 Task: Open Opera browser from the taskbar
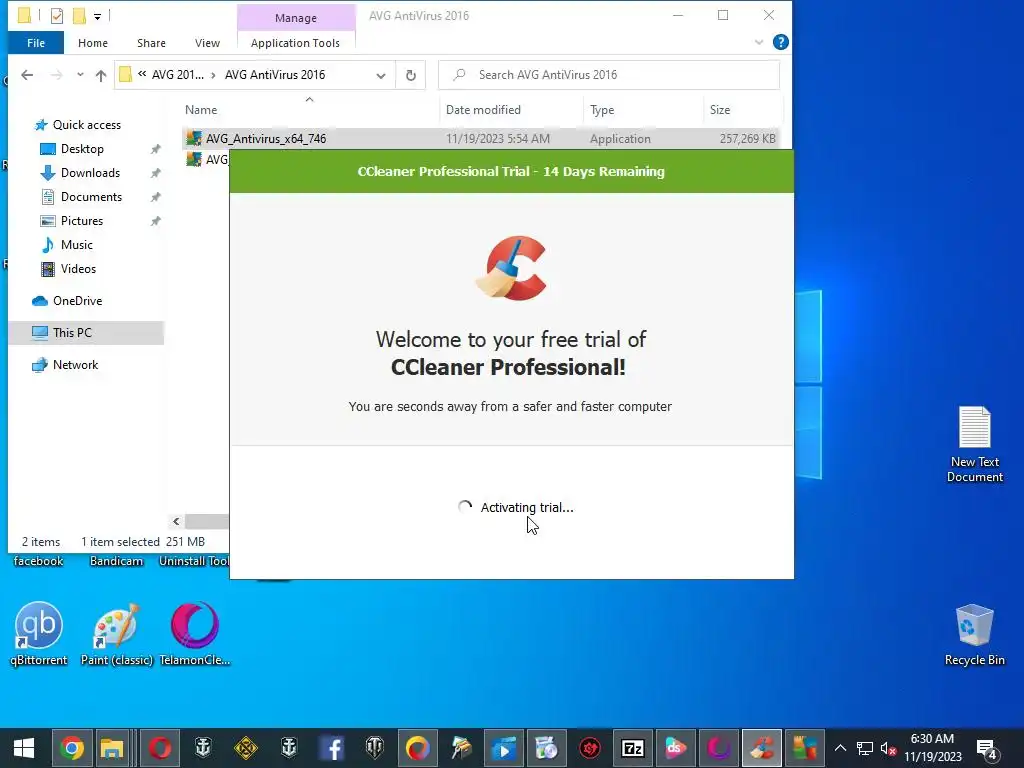(x=159, y=748)
